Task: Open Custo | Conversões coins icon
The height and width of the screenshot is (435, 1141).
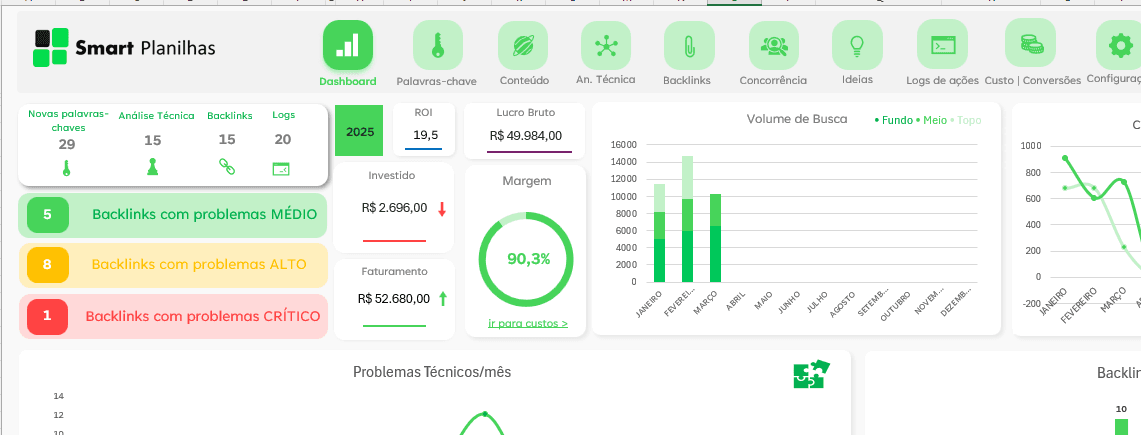Action: pos(1031,44)
